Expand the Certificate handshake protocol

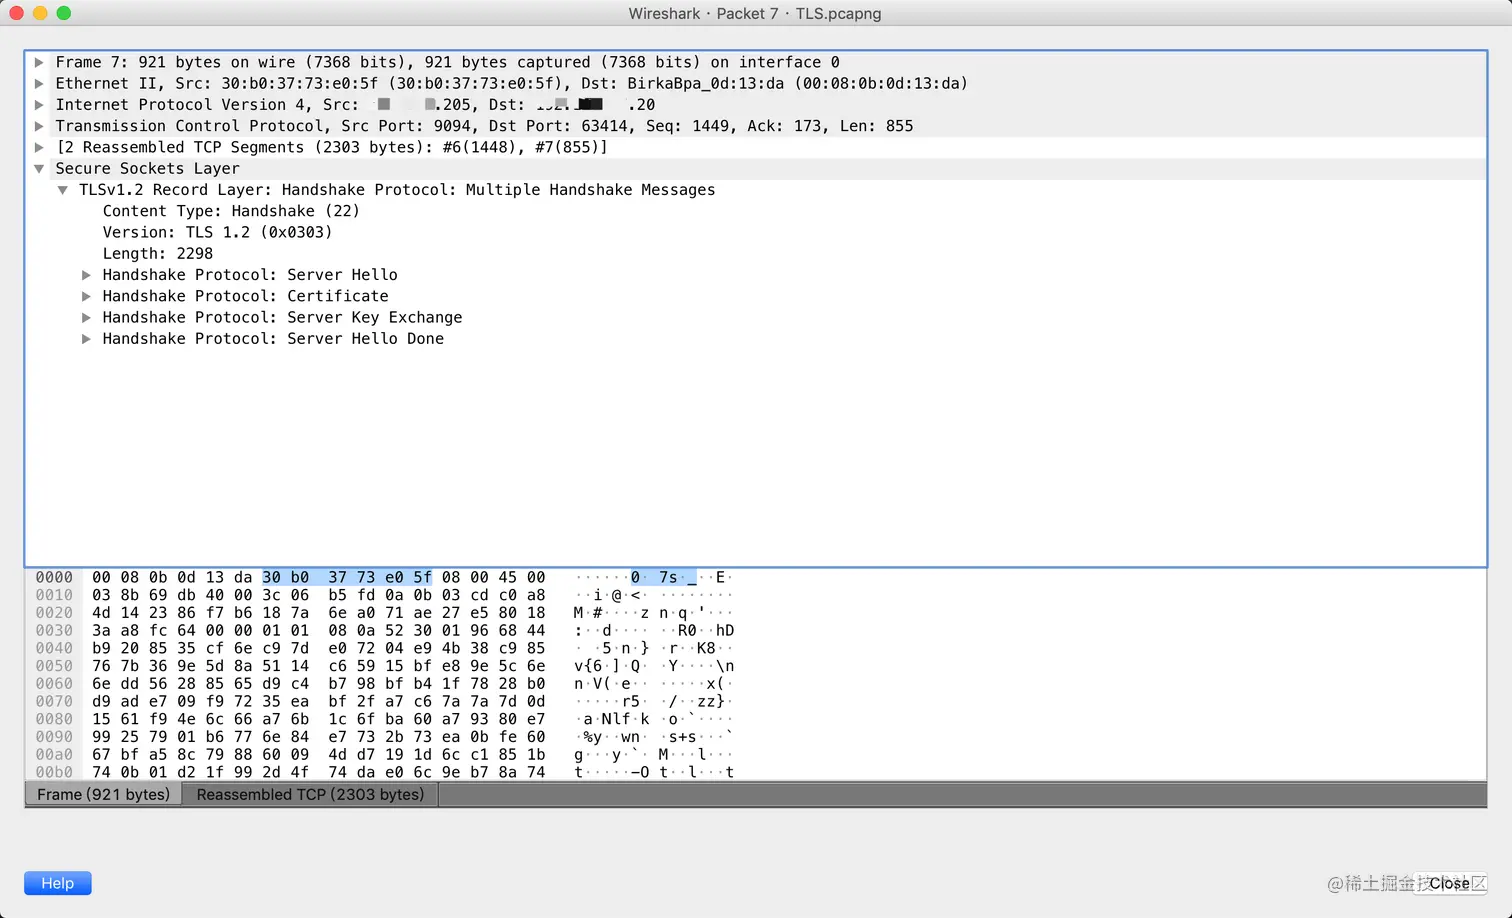click(x=86, y=296)
